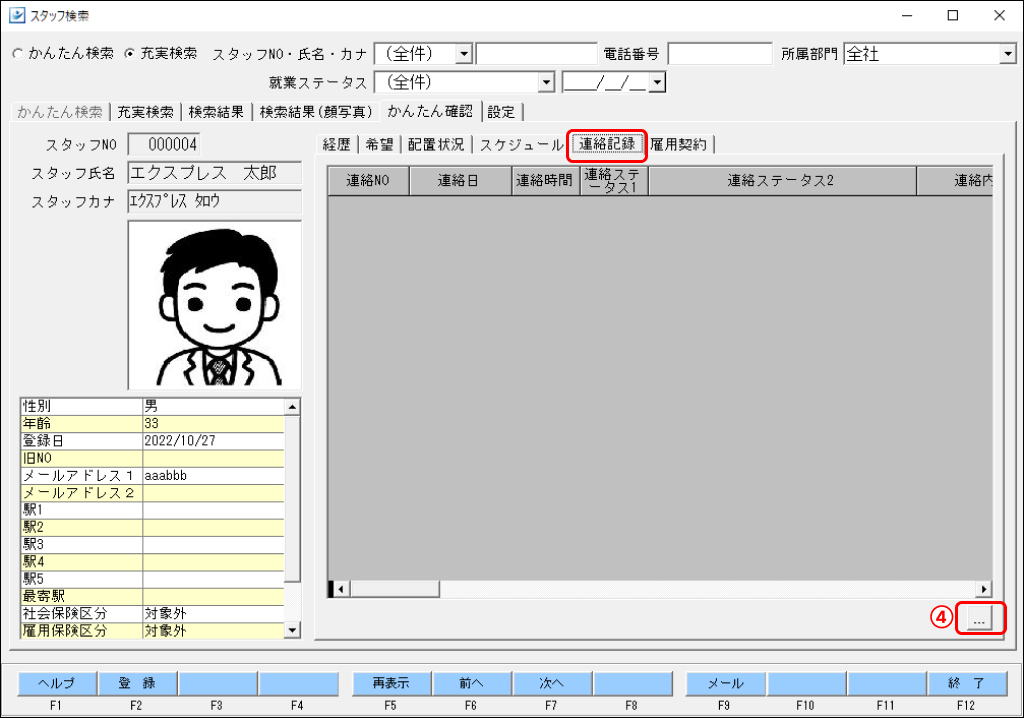Image resolution: width=1024 pixels, height=718 pixels.
Task: Click the スタッフカナ field
Action: click(x=215, y=201)
